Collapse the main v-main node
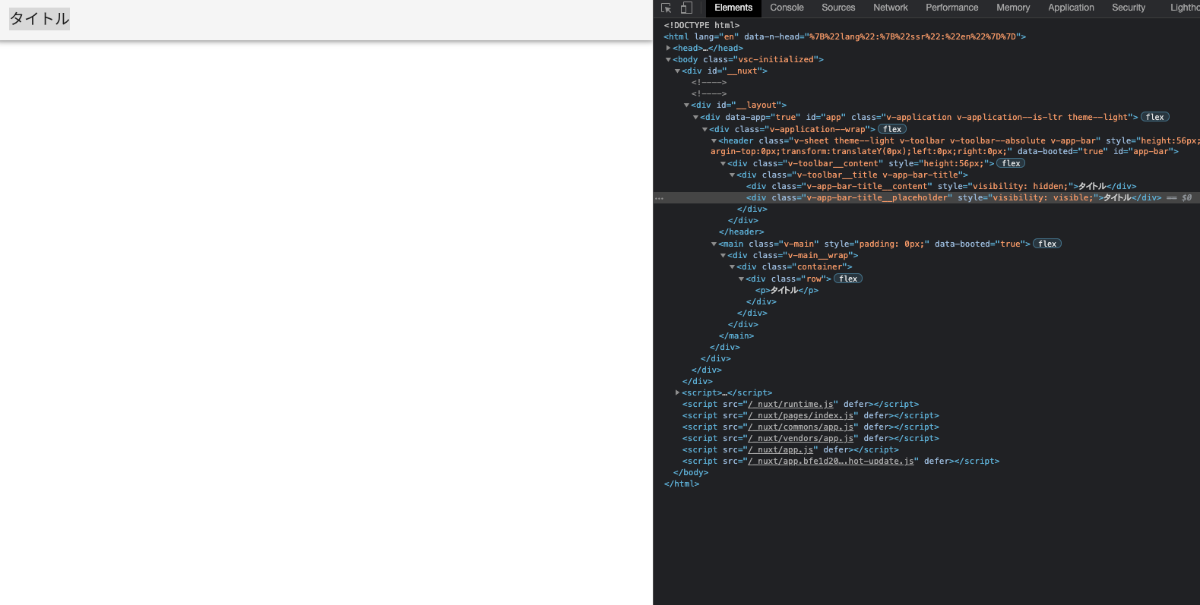Screen dimensions: 1200x605 pyautogui.click(x=714, y=244)
